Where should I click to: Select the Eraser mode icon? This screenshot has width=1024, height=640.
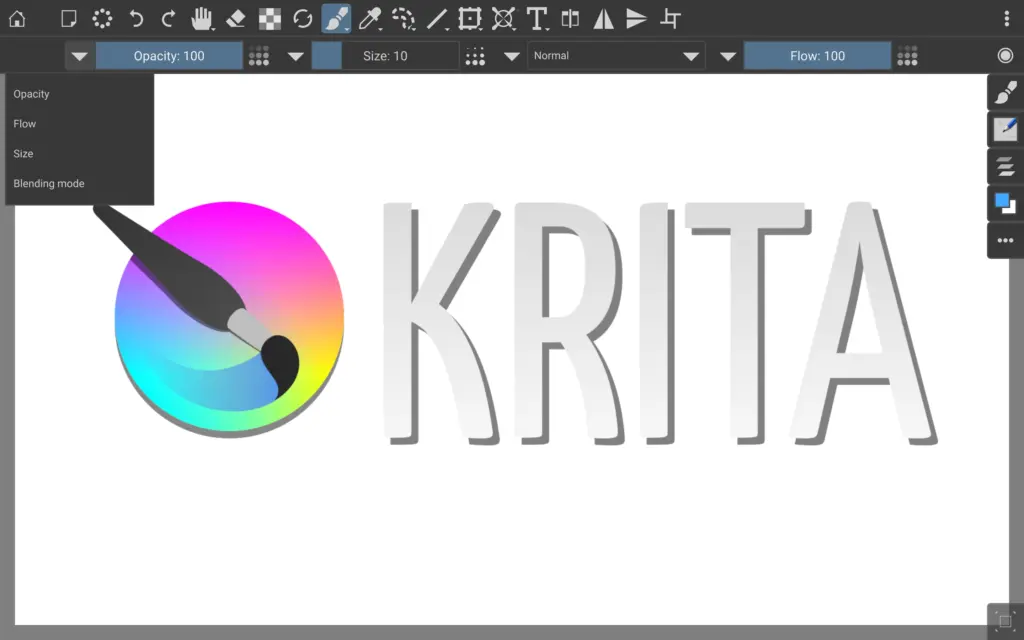(x=236, y=18)
